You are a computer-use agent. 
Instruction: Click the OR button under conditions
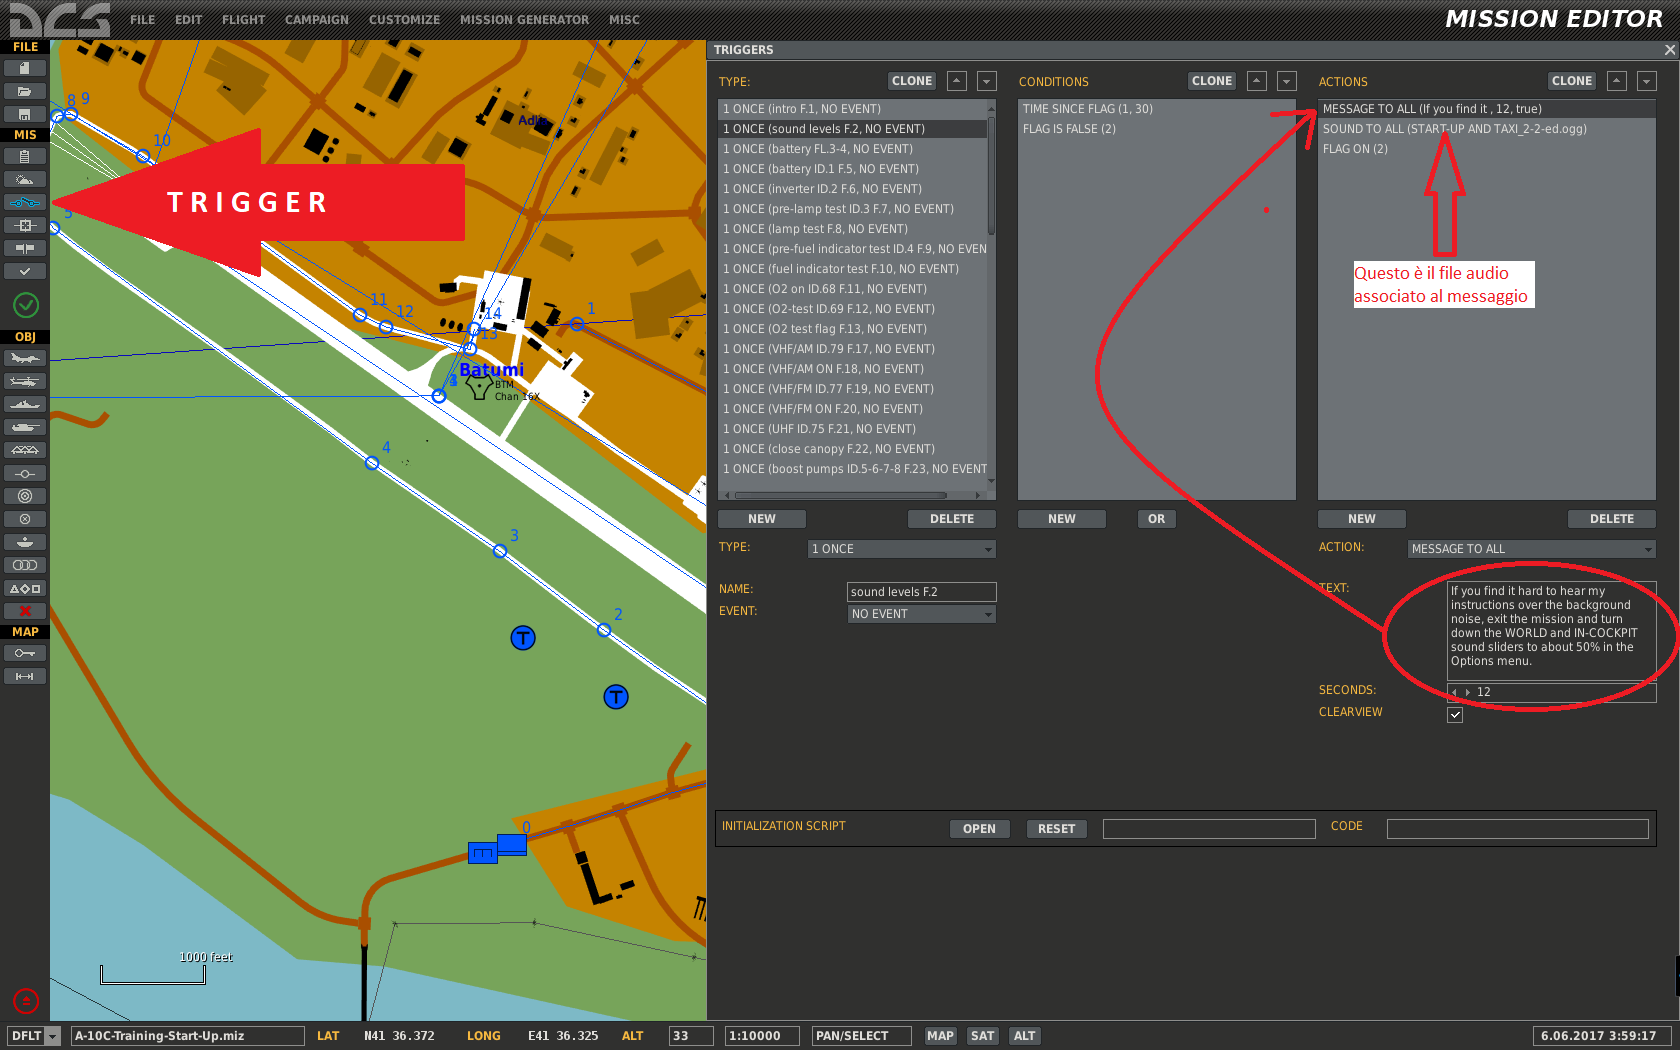coord(1156,519)
